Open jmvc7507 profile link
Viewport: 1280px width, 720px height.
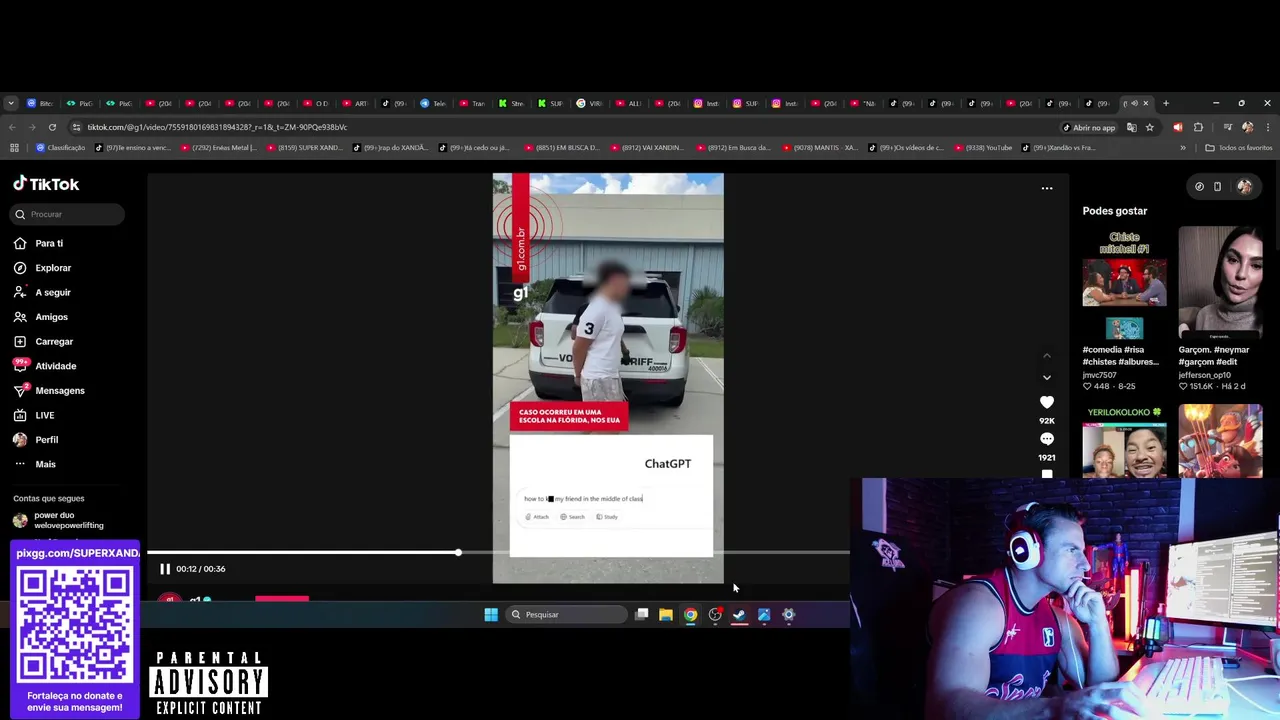pos(1099,375)
